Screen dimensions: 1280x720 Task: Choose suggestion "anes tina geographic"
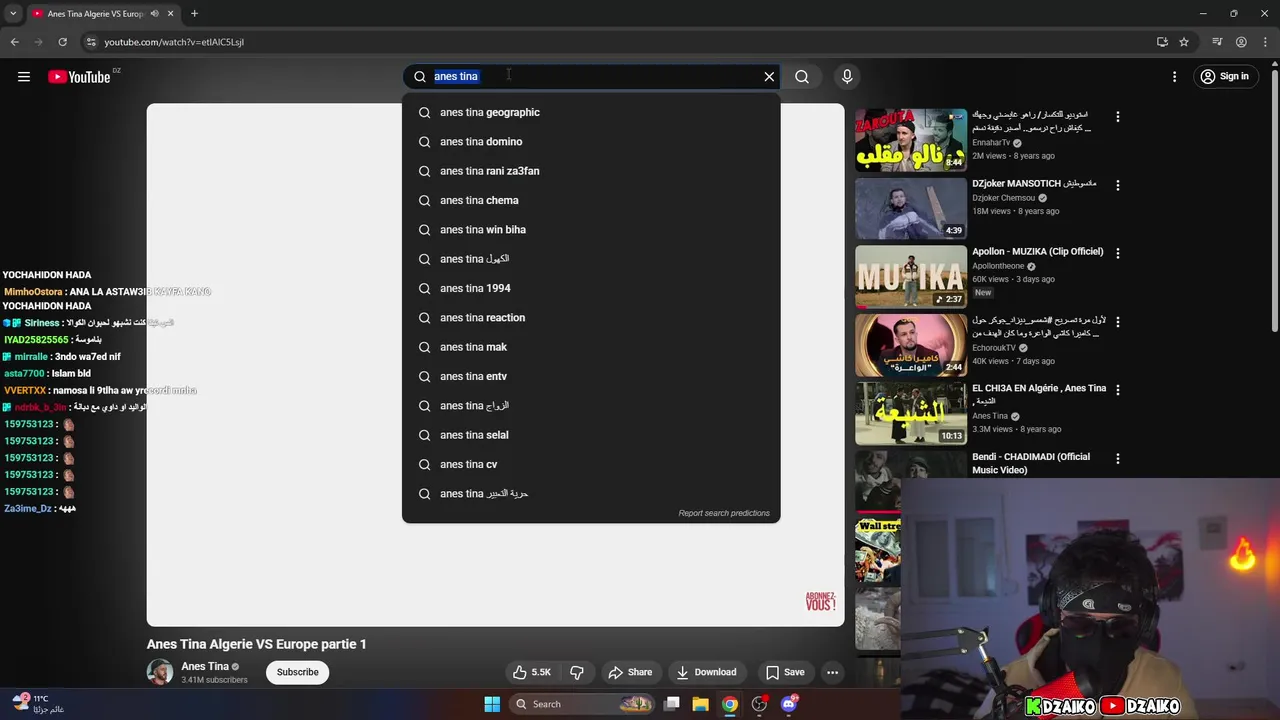tap(591, 112)
